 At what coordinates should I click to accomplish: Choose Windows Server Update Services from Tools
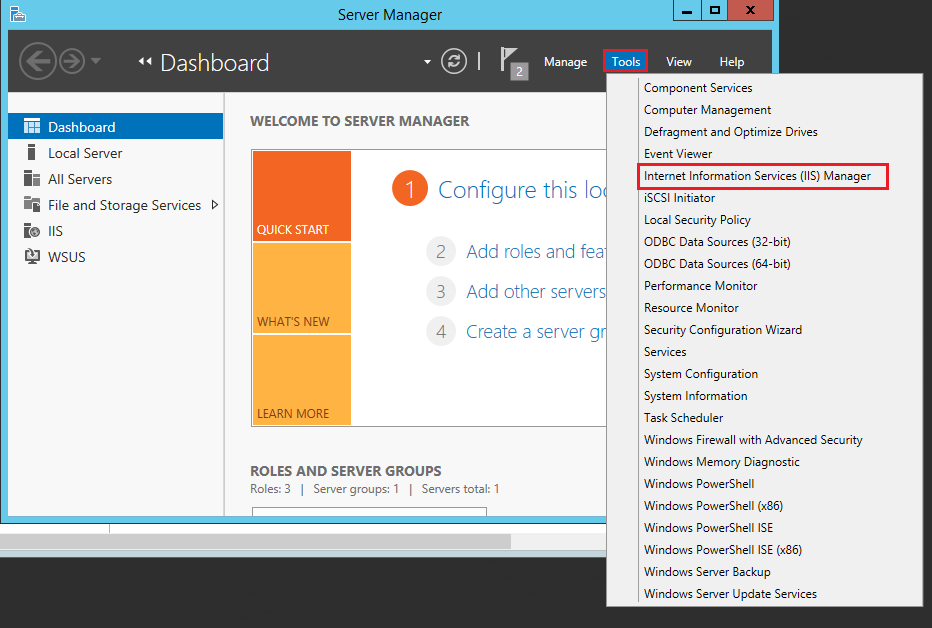[x=730, y=594]
